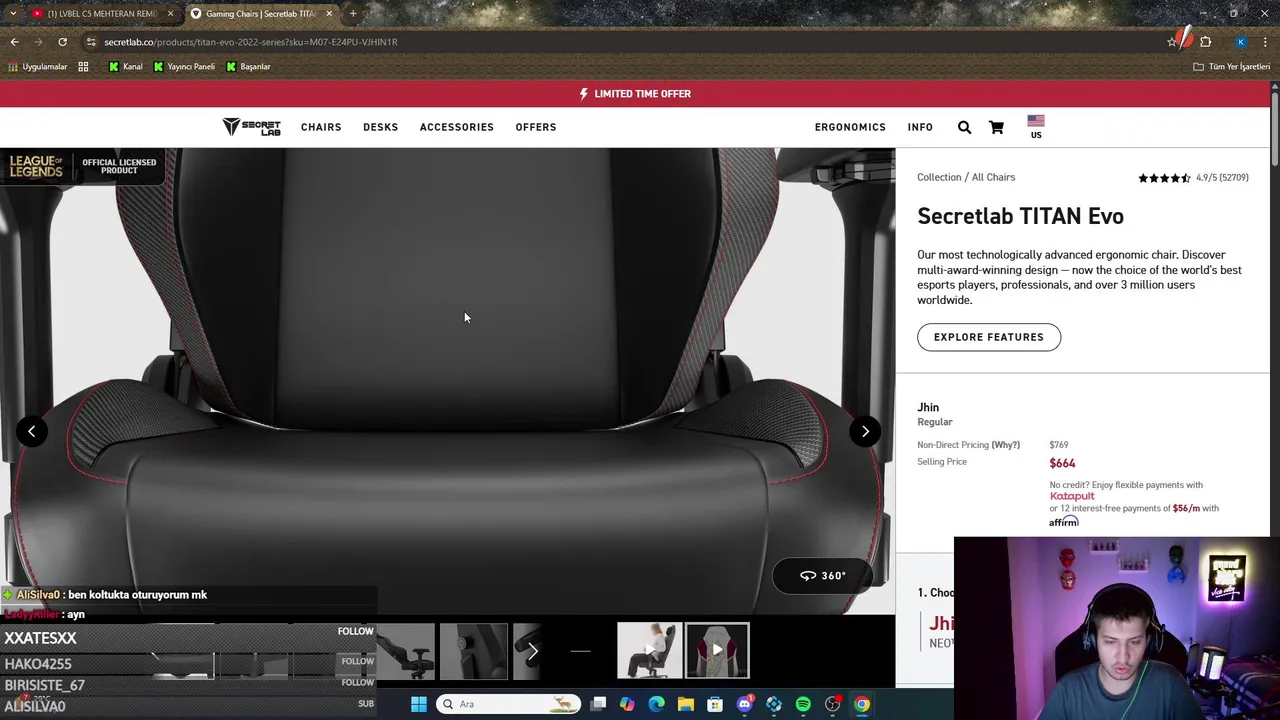The image size is (1280, 720).
Task: Open the US region flag selector
Action: tap(1036, 127)
